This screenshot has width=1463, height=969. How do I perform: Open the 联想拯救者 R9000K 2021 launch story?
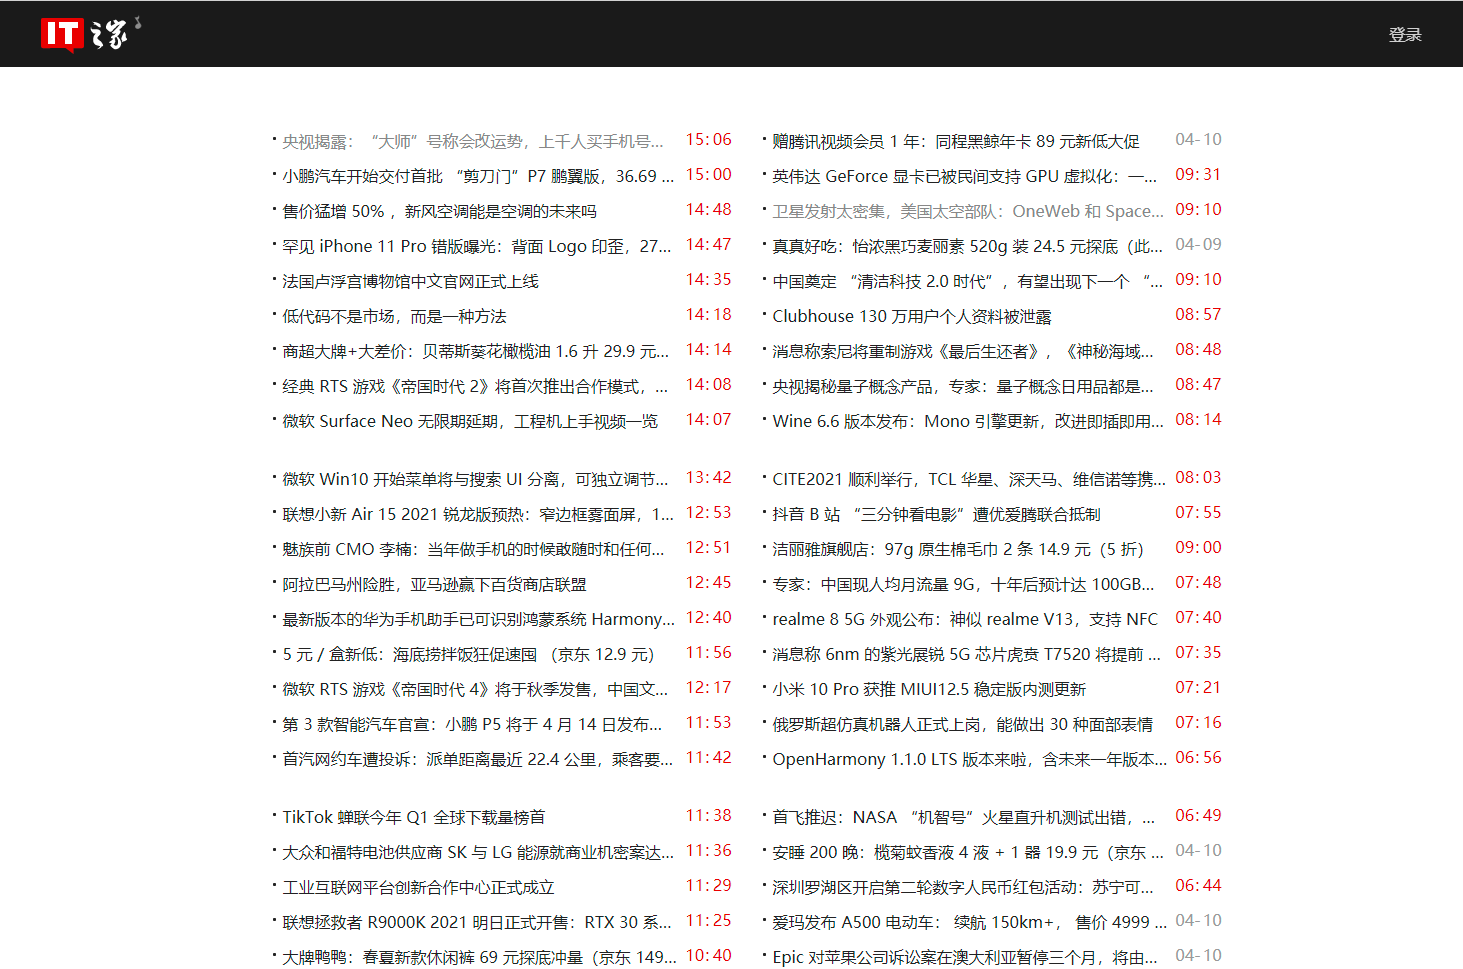click(470, 921)
